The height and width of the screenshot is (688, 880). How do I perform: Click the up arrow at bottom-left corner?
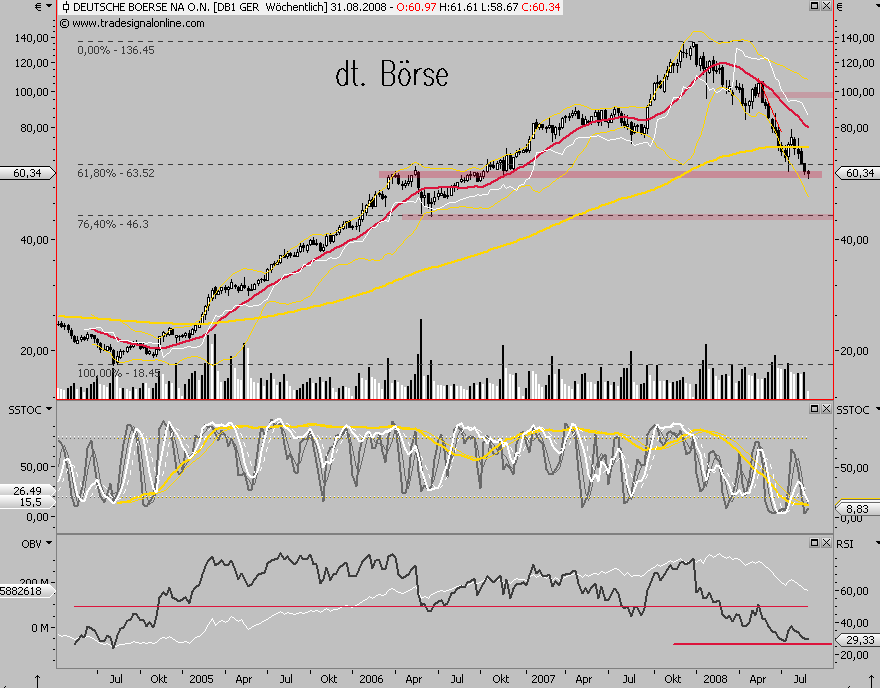pos(37,681)
